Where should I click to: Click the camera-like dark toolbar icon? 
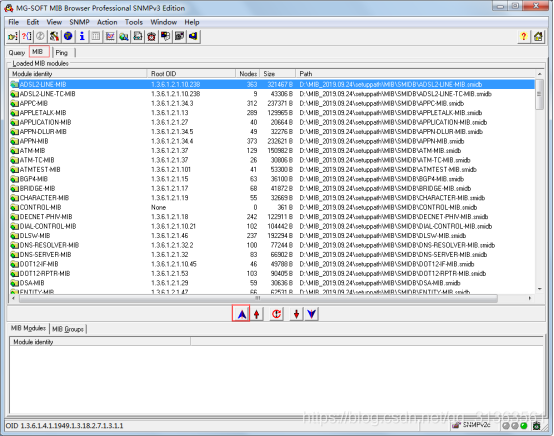(x=179, y=36)
